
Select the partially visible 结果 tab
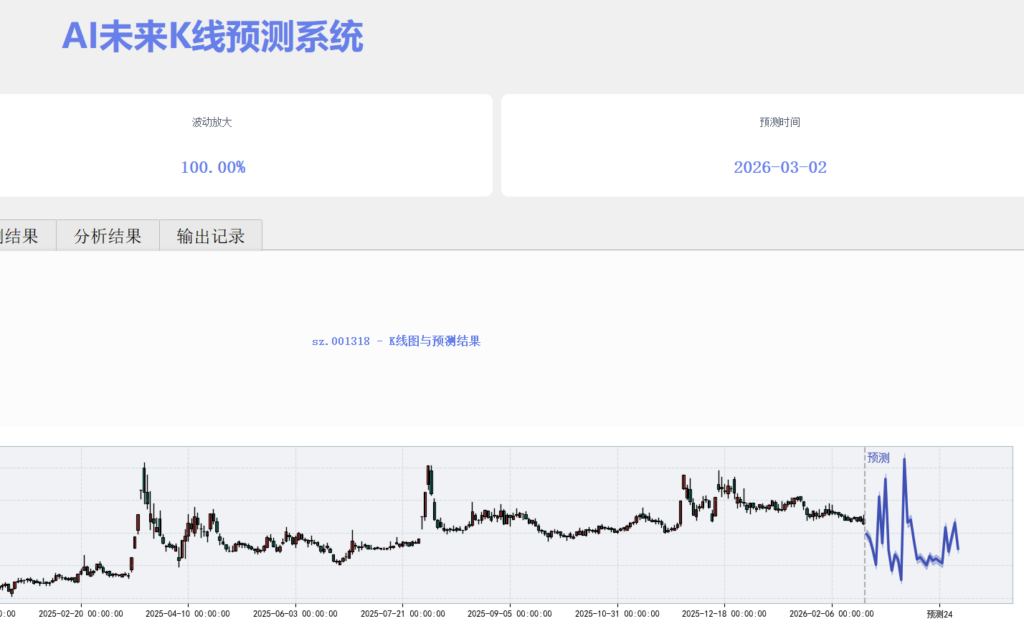(20, 236)
